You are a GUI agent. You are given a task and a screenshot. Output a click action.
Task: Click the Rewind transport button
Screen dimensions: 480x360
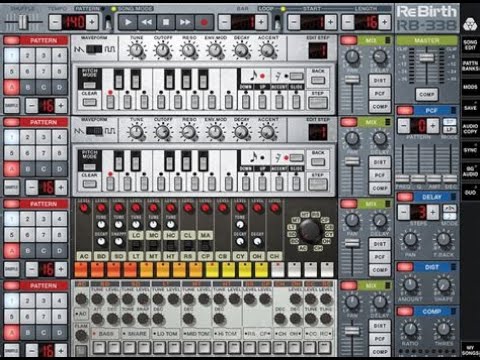click(147, 22)
